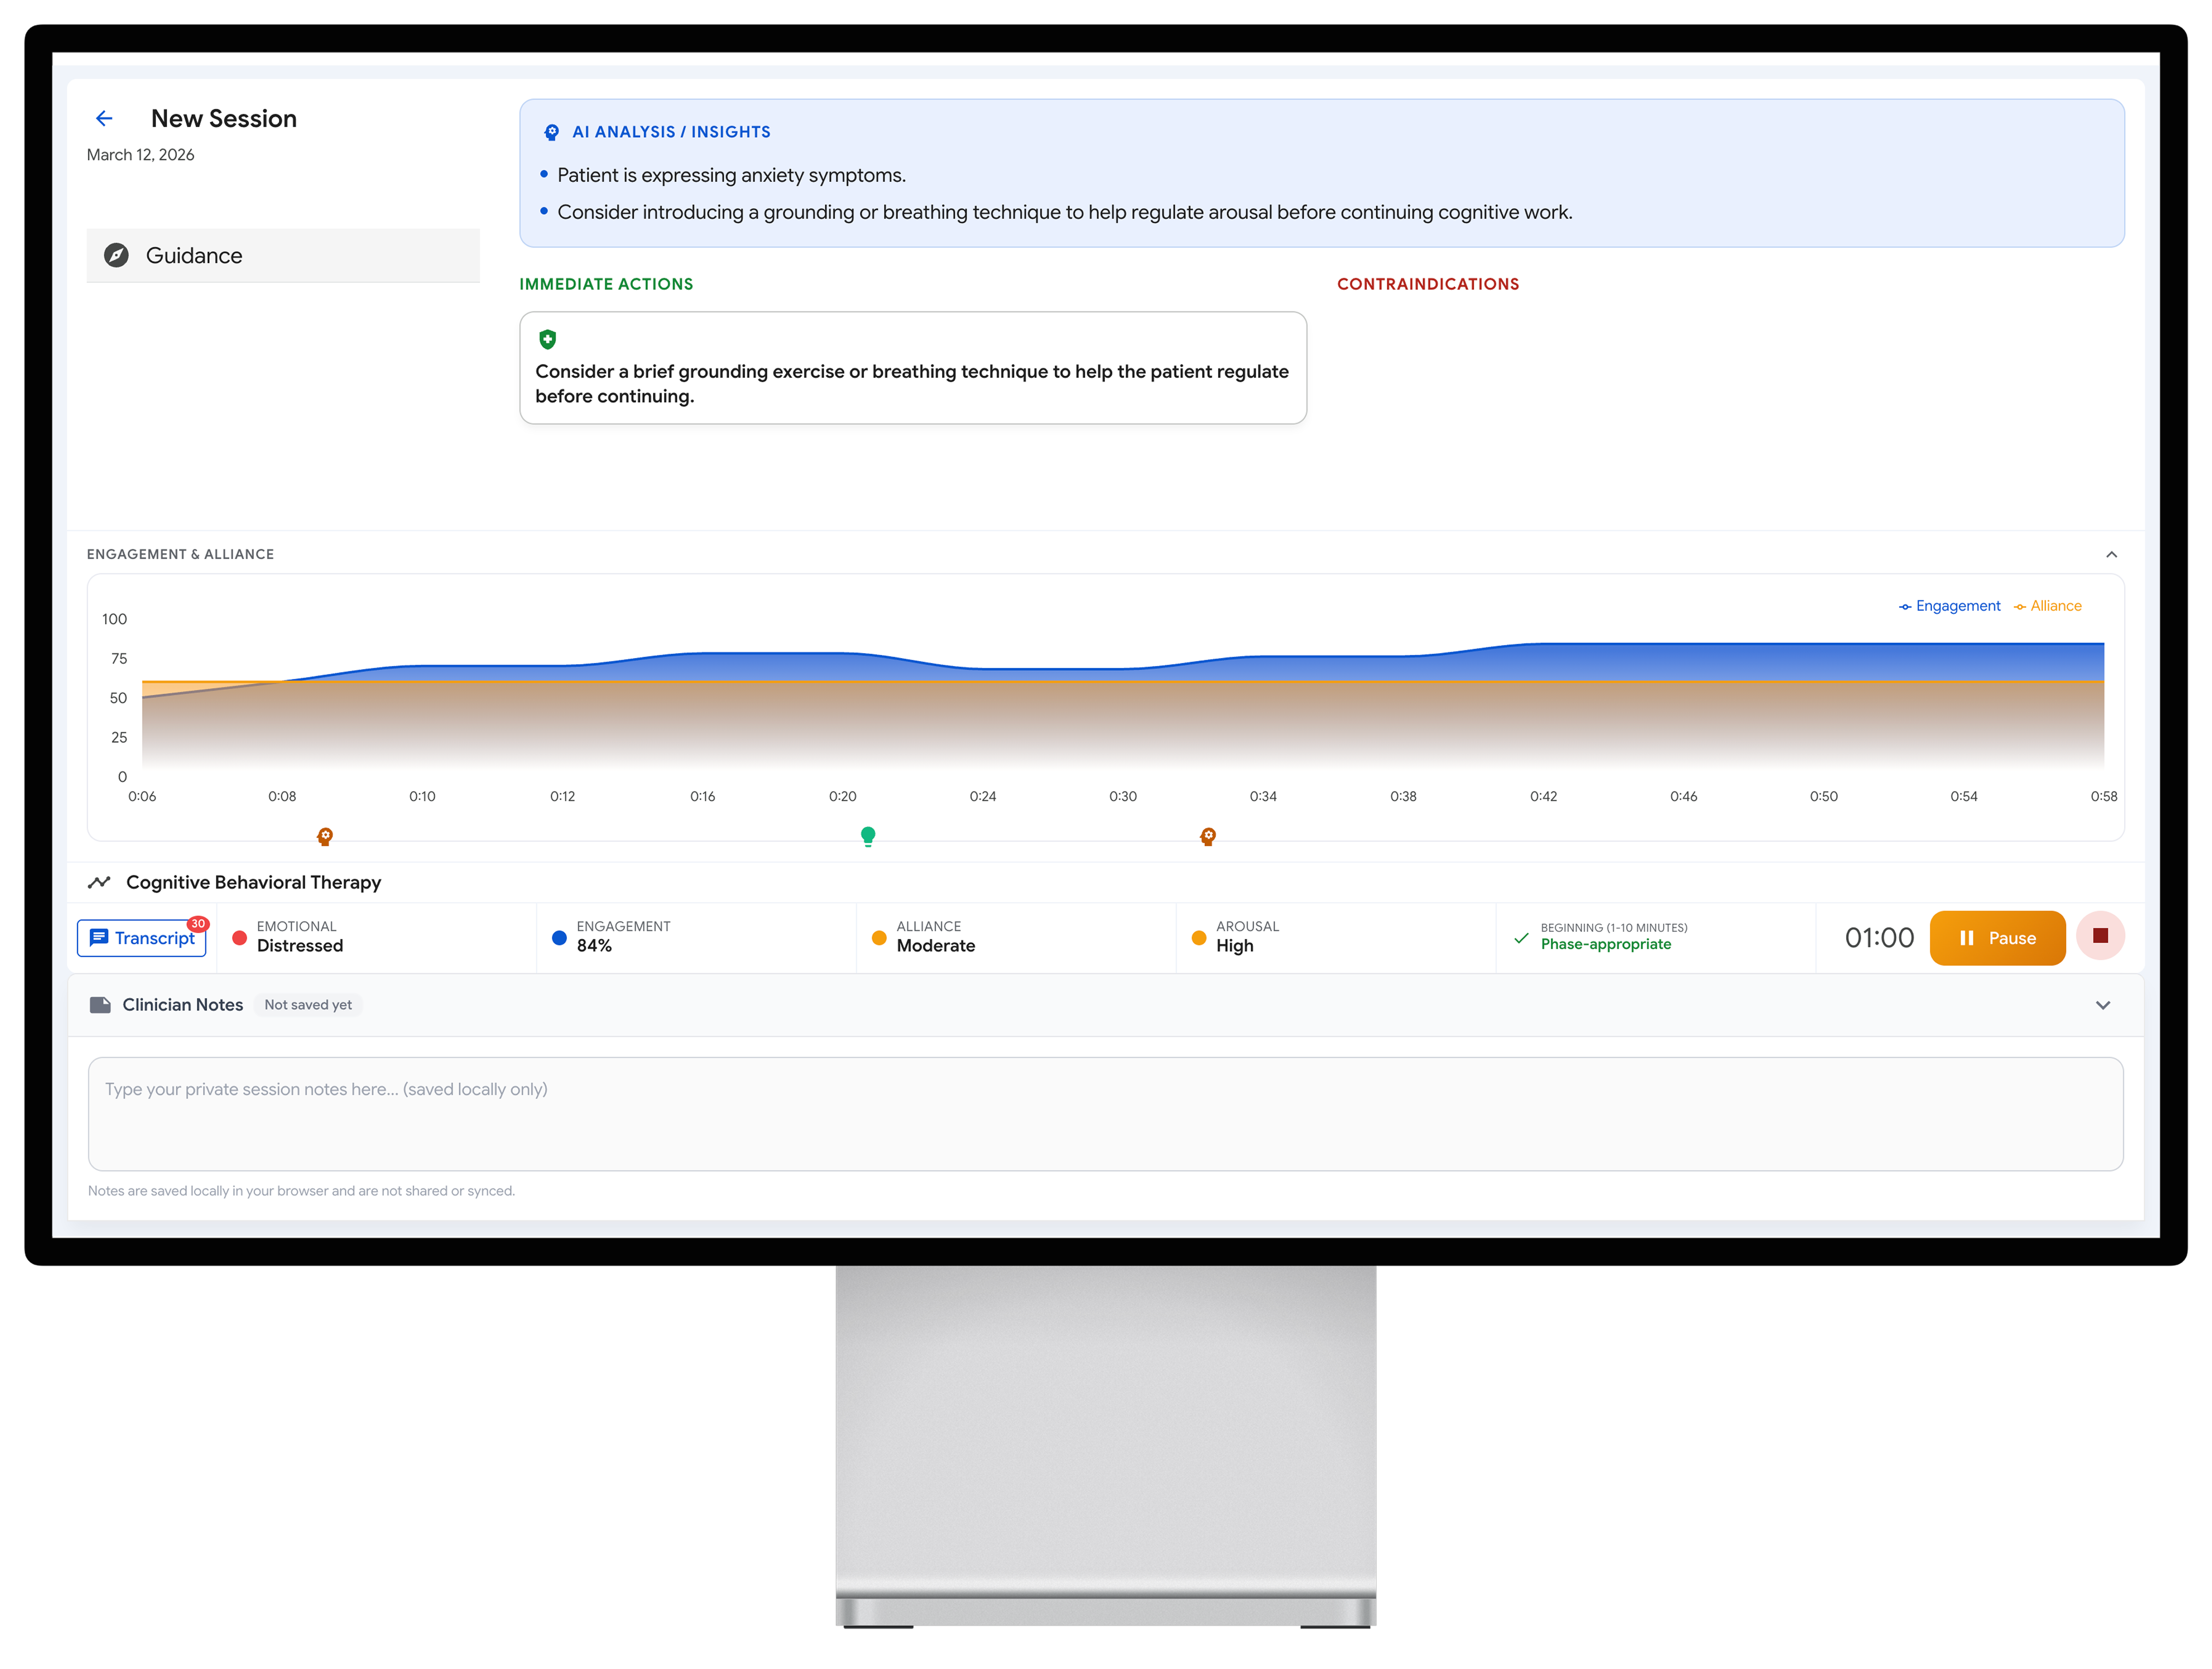Click the 01:00 session timer
Viewport: 2212px width, 1669px height.
pyautogui.click(x=1879, y=938)
